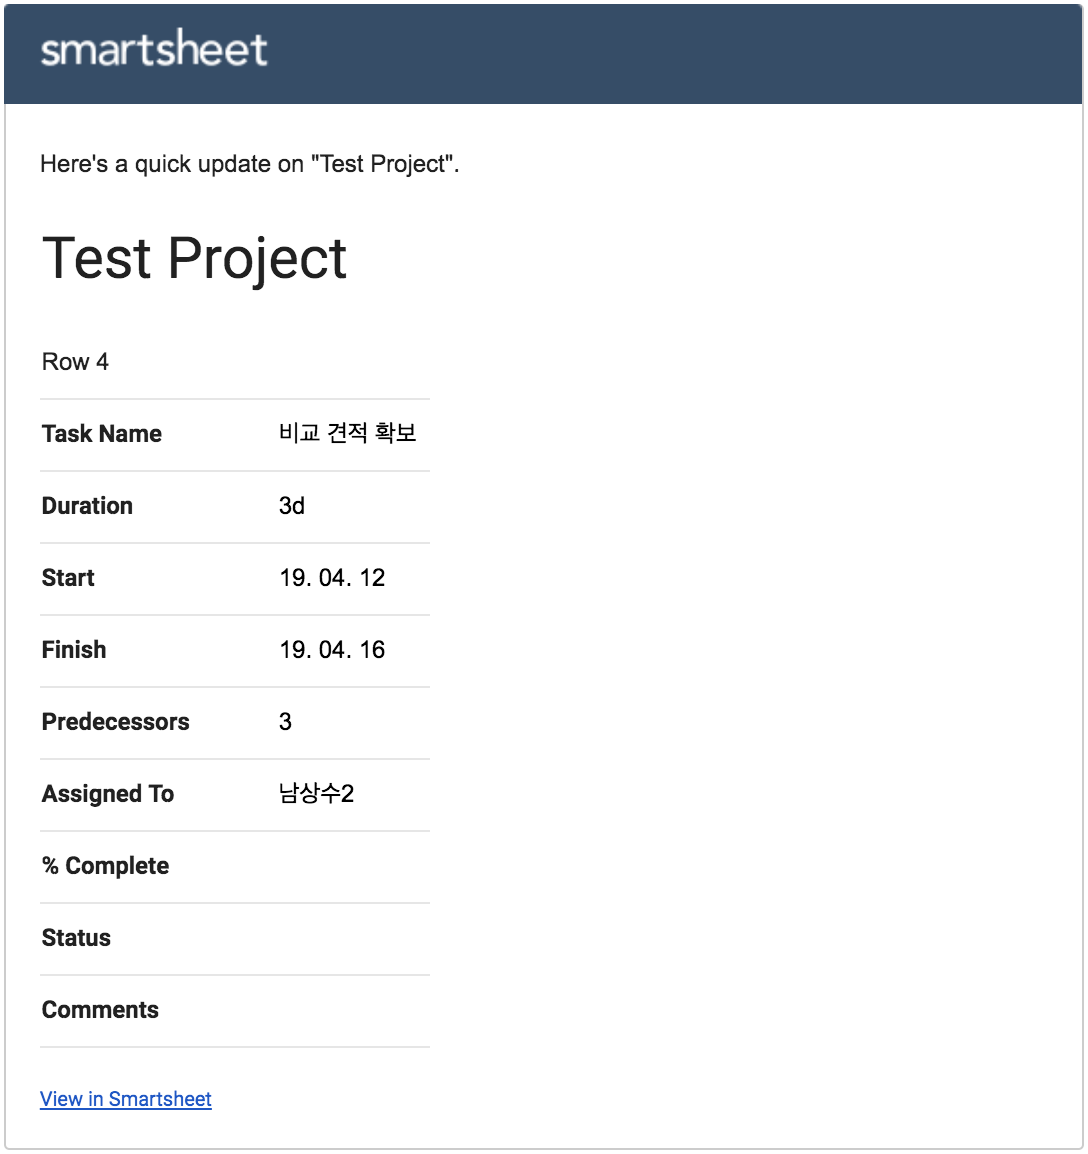Select the % Complete label
Image resolution: width=1088 pixels, height=1154 pixels.
tap(105, 866)
